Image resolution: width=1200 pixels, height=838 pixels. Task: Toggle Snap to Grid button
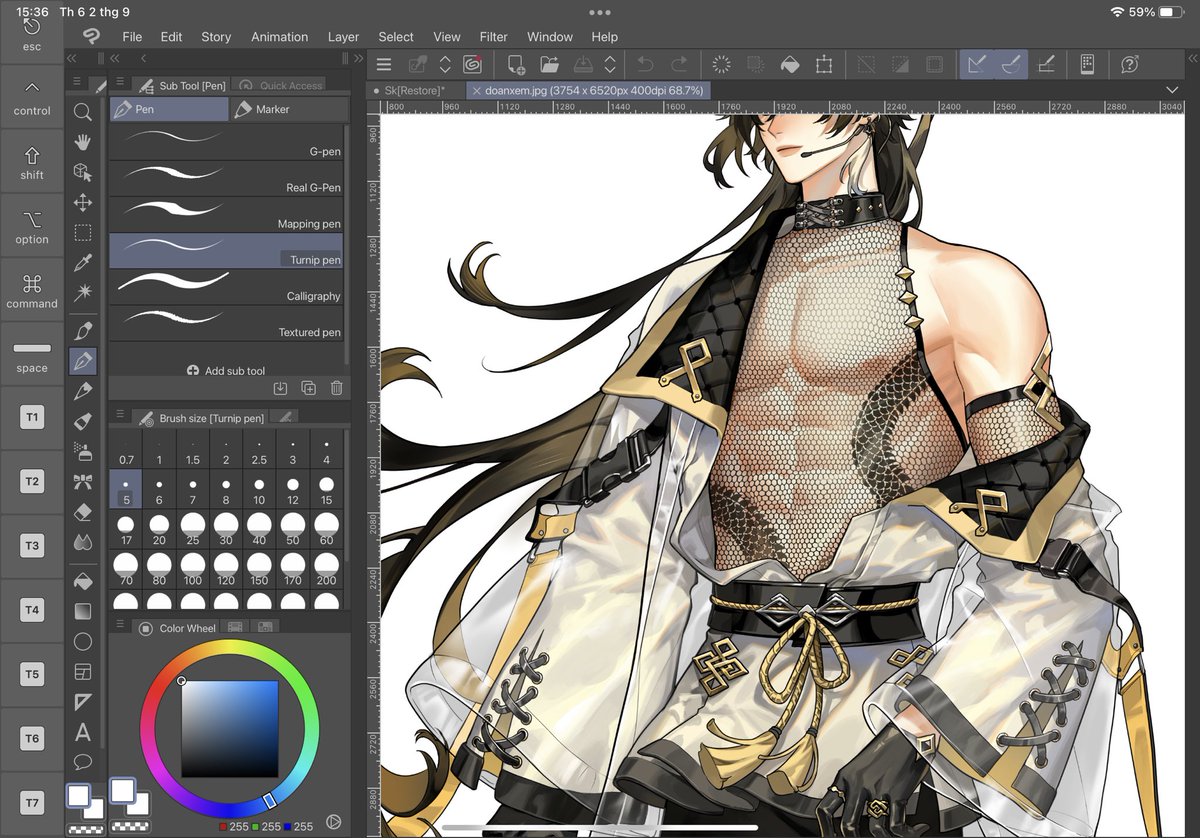[1045, 64]
